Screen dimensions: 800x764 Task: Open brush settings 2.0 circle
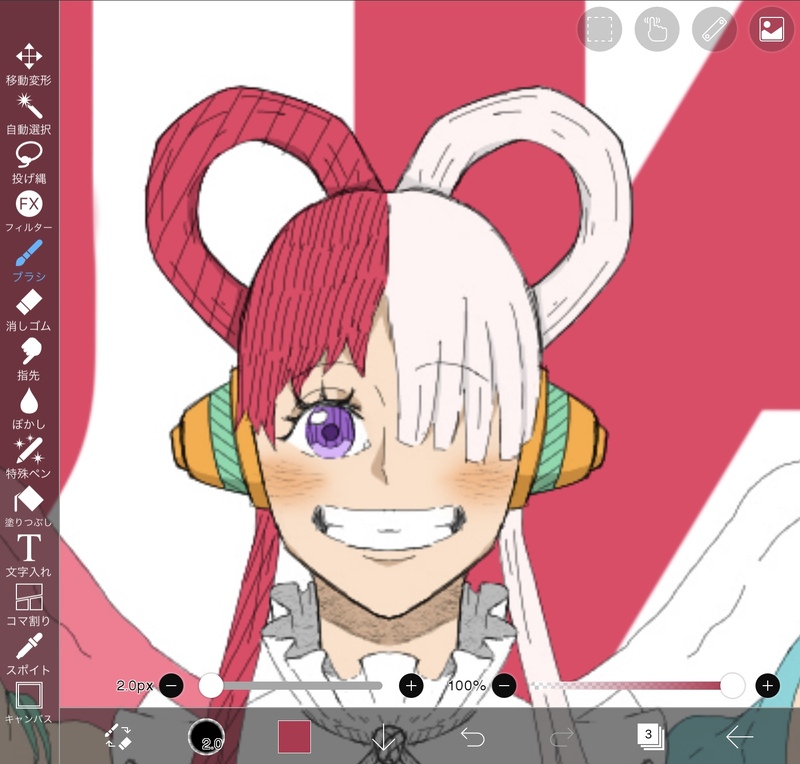[206, 736]
